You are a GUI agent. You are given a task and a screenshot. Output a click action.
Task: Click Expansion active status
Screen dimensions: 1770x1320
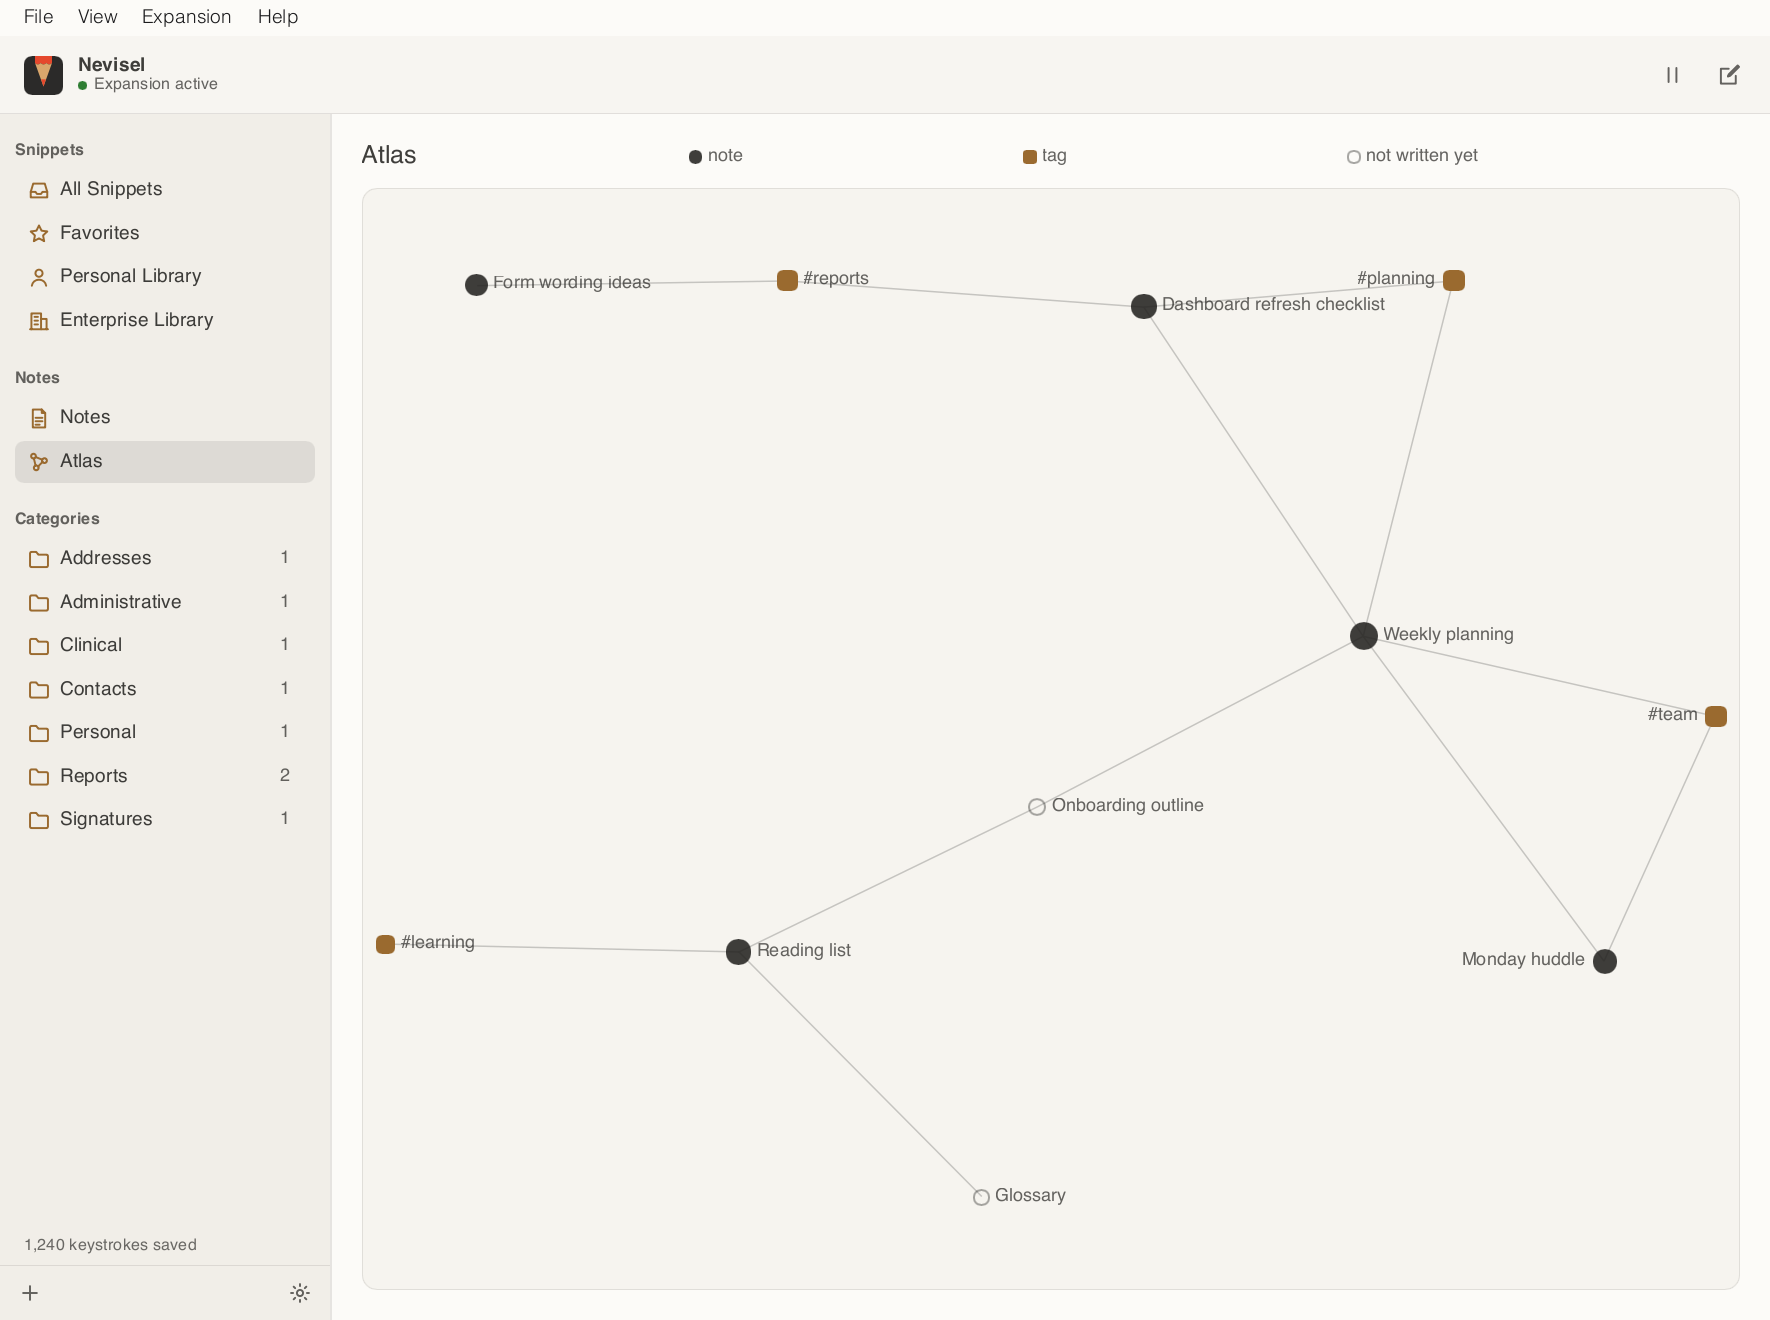point(148,84)
